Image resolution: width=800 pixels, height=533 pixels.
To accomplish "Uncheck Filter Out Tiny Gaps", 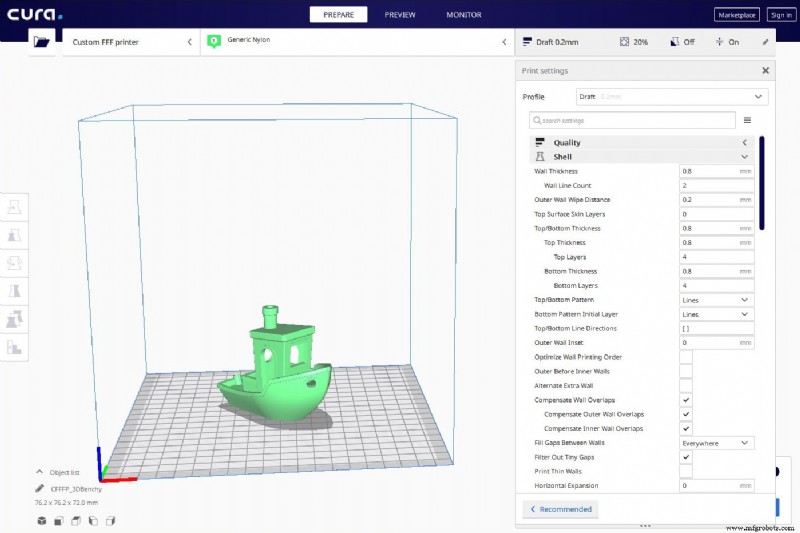I will coord(686,457).
